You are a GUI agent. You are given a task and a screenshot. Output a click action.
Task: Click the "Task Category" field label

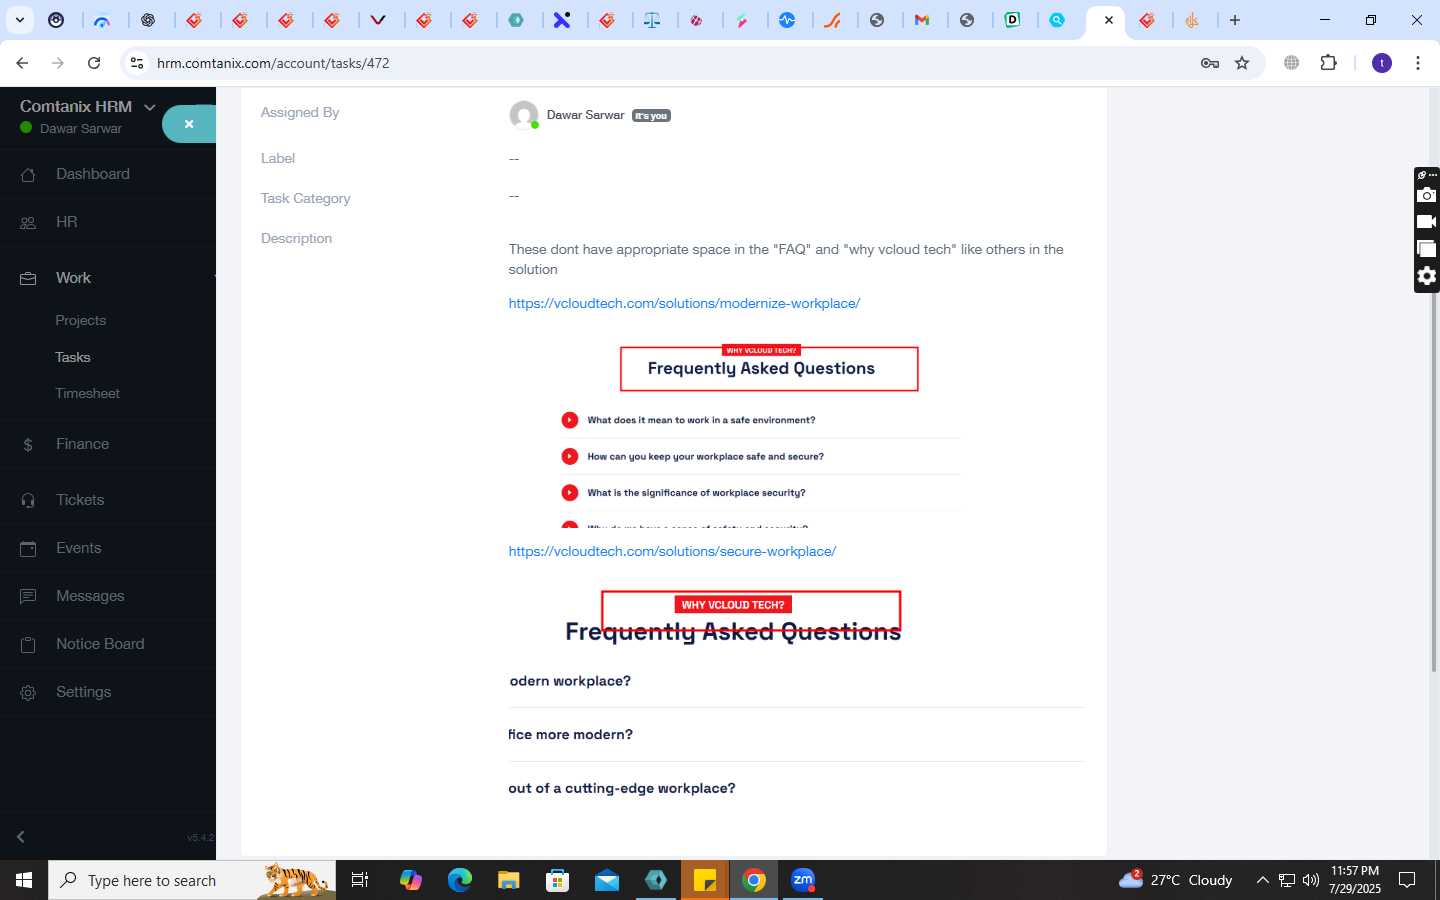pos(305,198)
